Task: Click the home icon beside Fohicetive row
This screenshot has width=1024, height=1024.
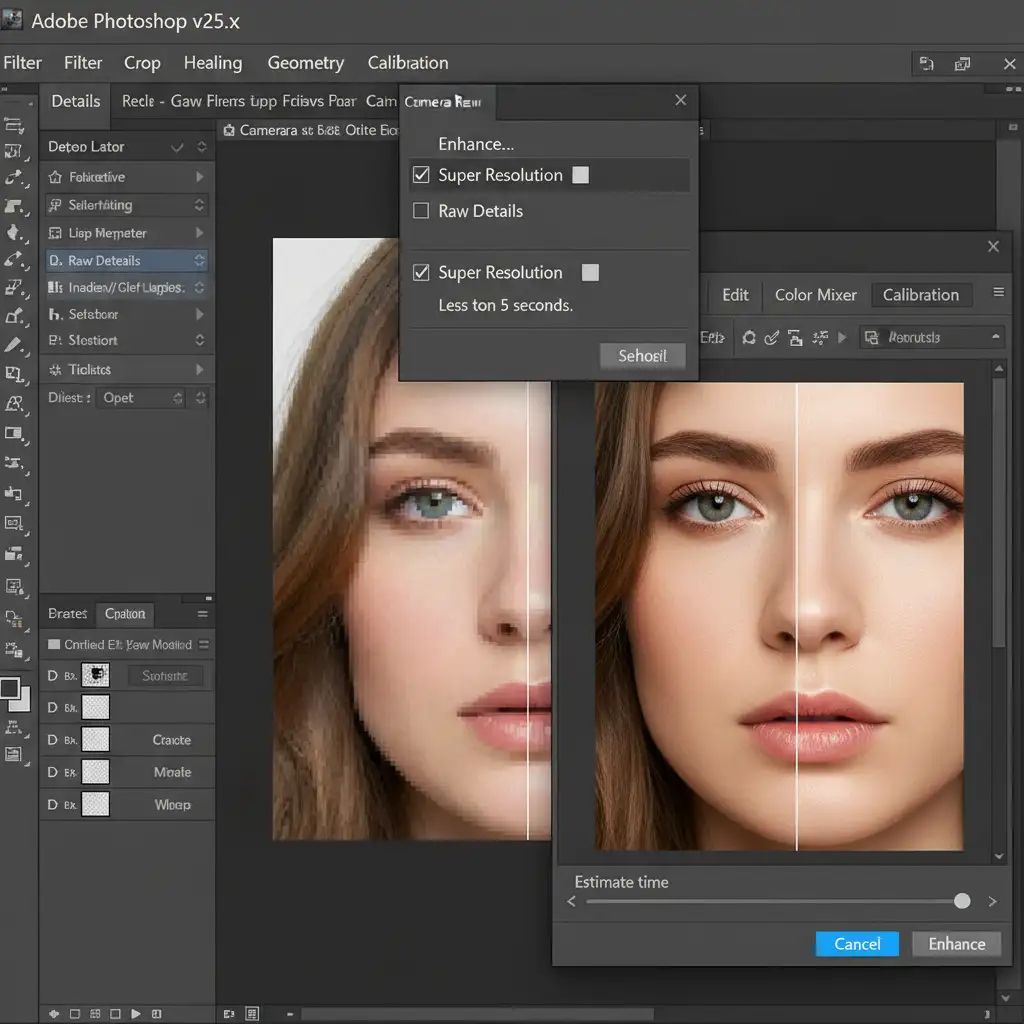Action: (55, 177)
